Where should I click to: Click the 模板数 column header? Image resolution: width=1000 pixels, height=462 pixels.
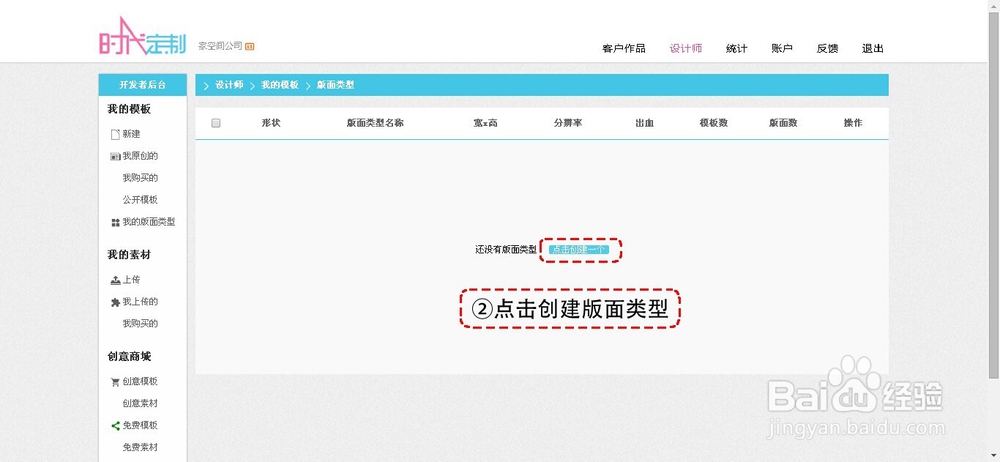pos(714,123)
